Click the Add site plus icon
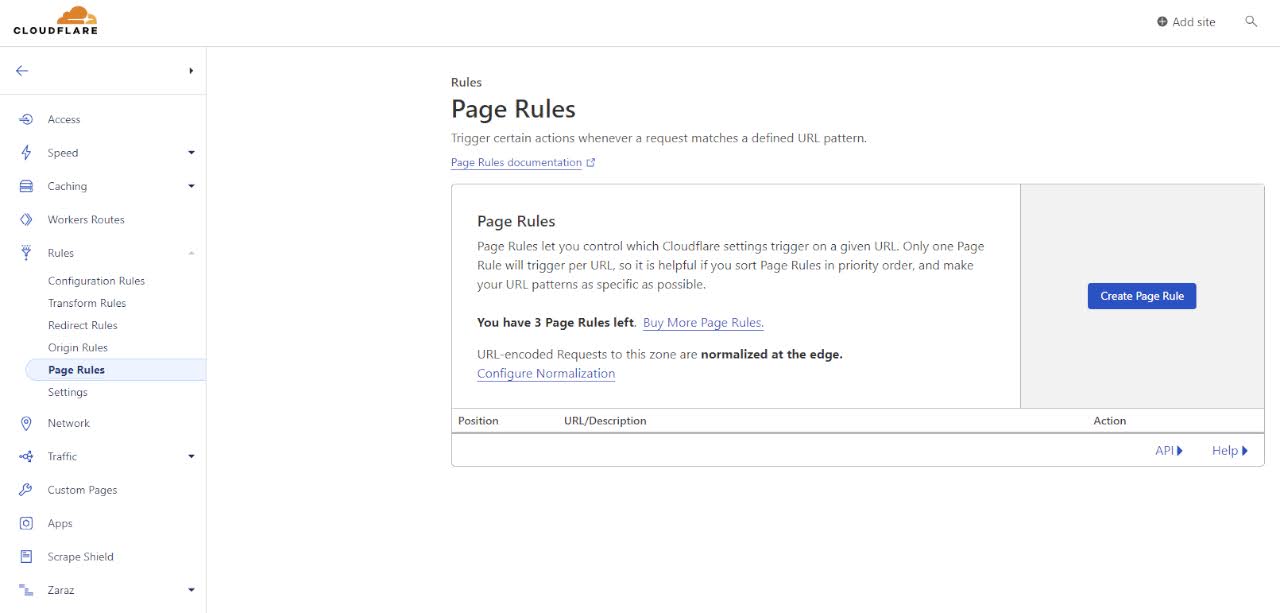The image size is (1280, 613). [1162, 22]
